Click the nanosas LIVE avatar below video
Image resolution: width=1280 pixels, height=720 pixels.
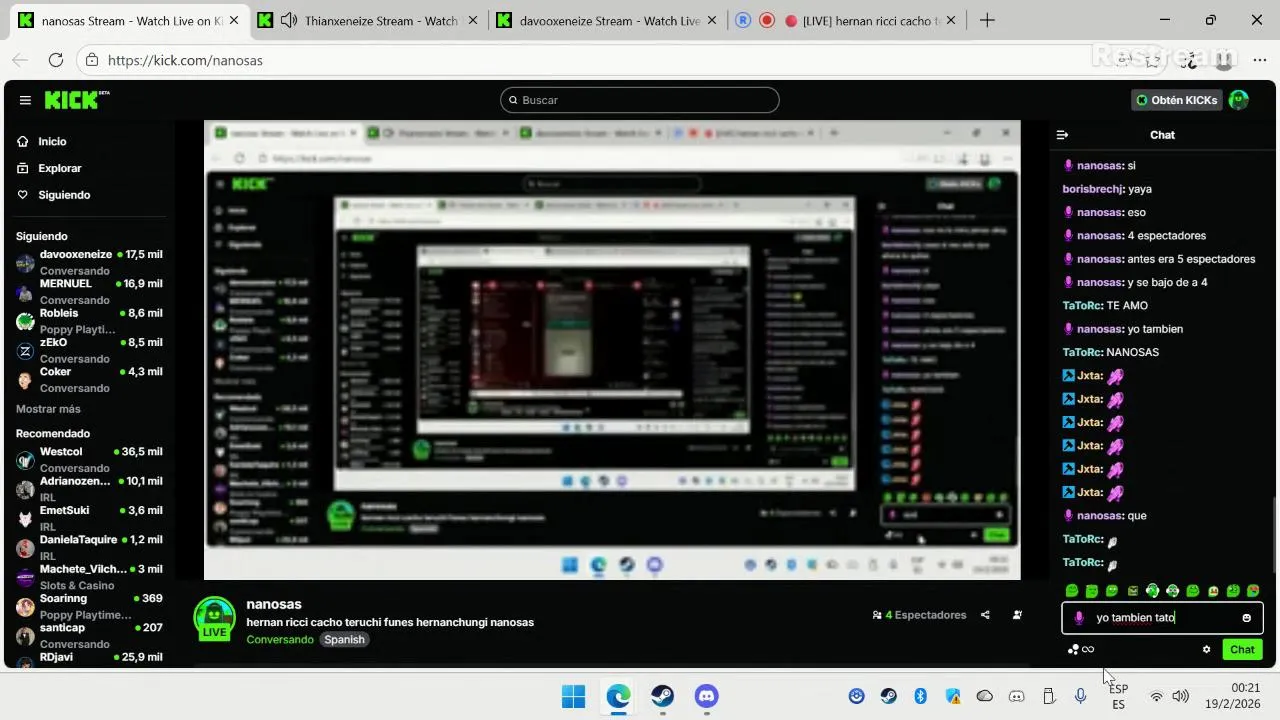pyautogui.click(x=214, y=619)
